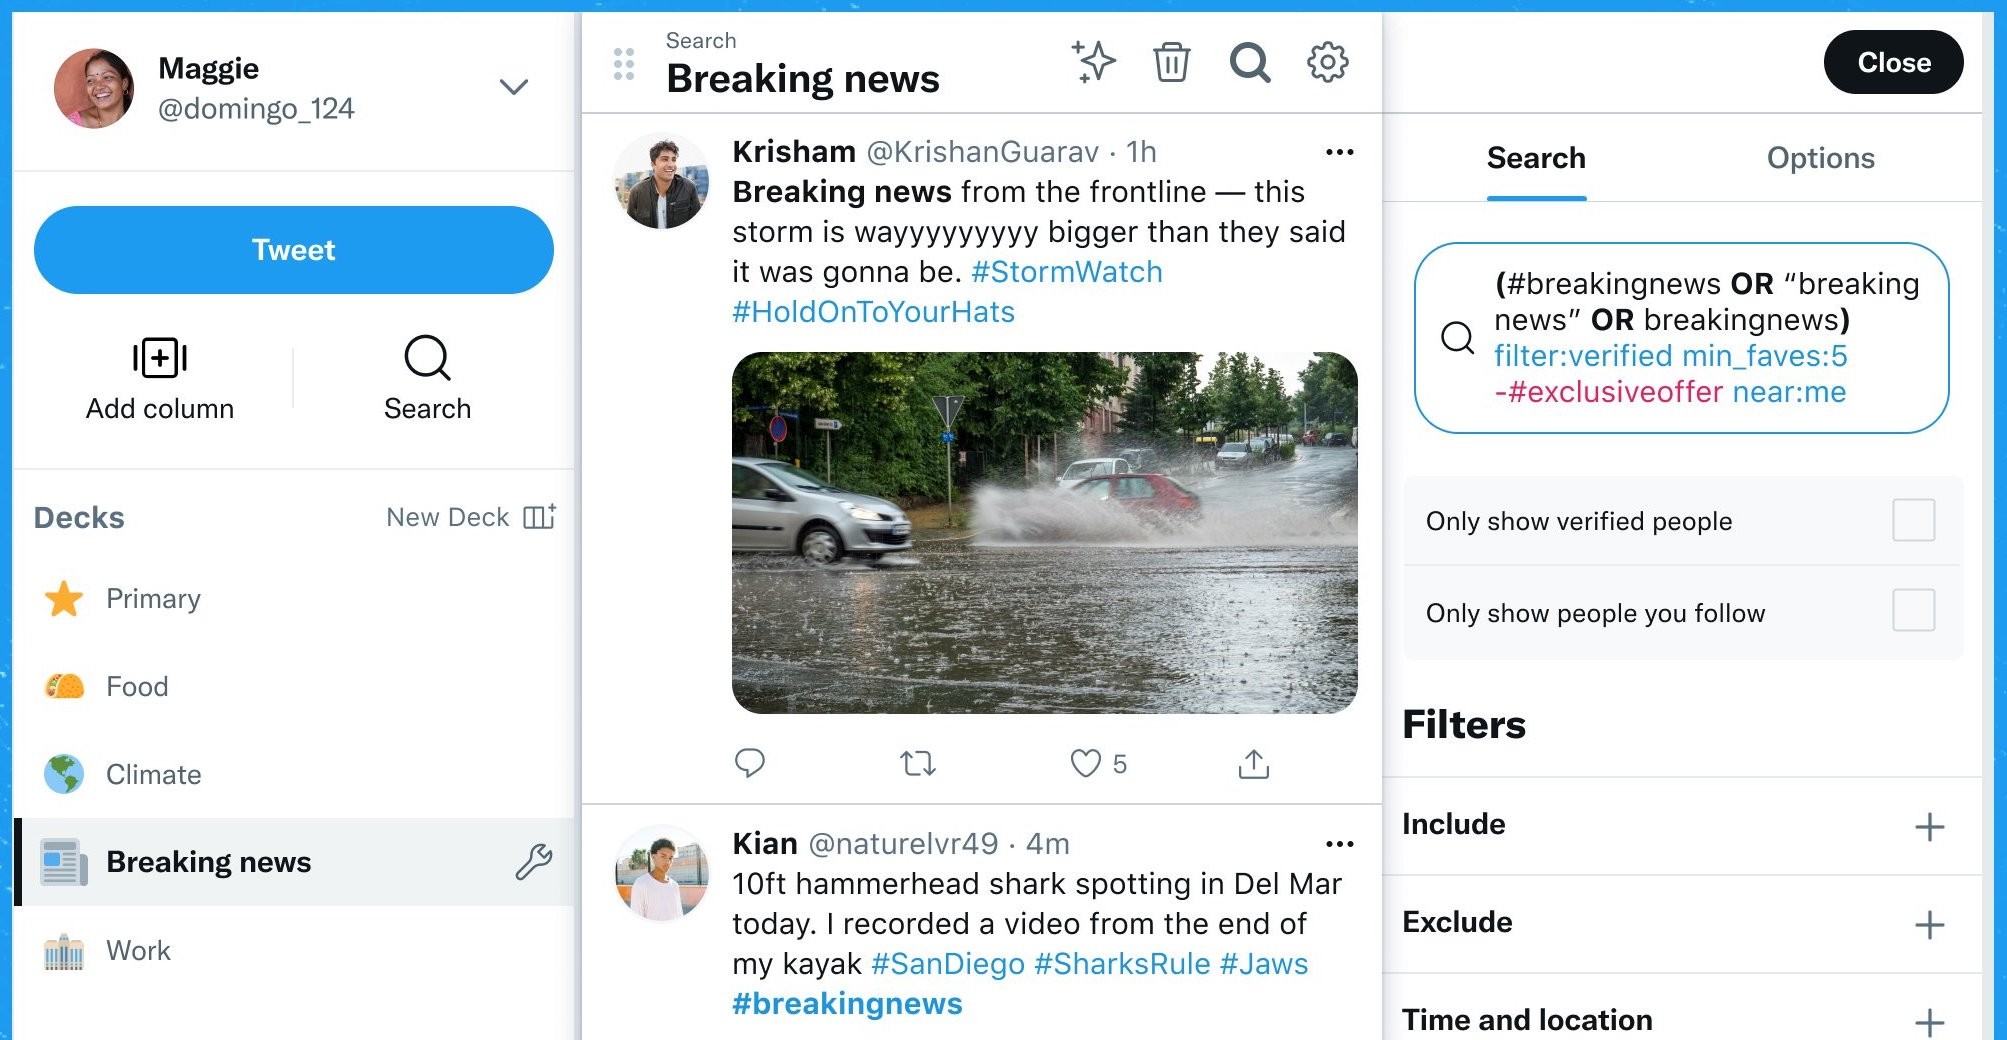Click the sparkle icon in column header
This screenshot has width=2007, height=1040.
pos(1093,62)
